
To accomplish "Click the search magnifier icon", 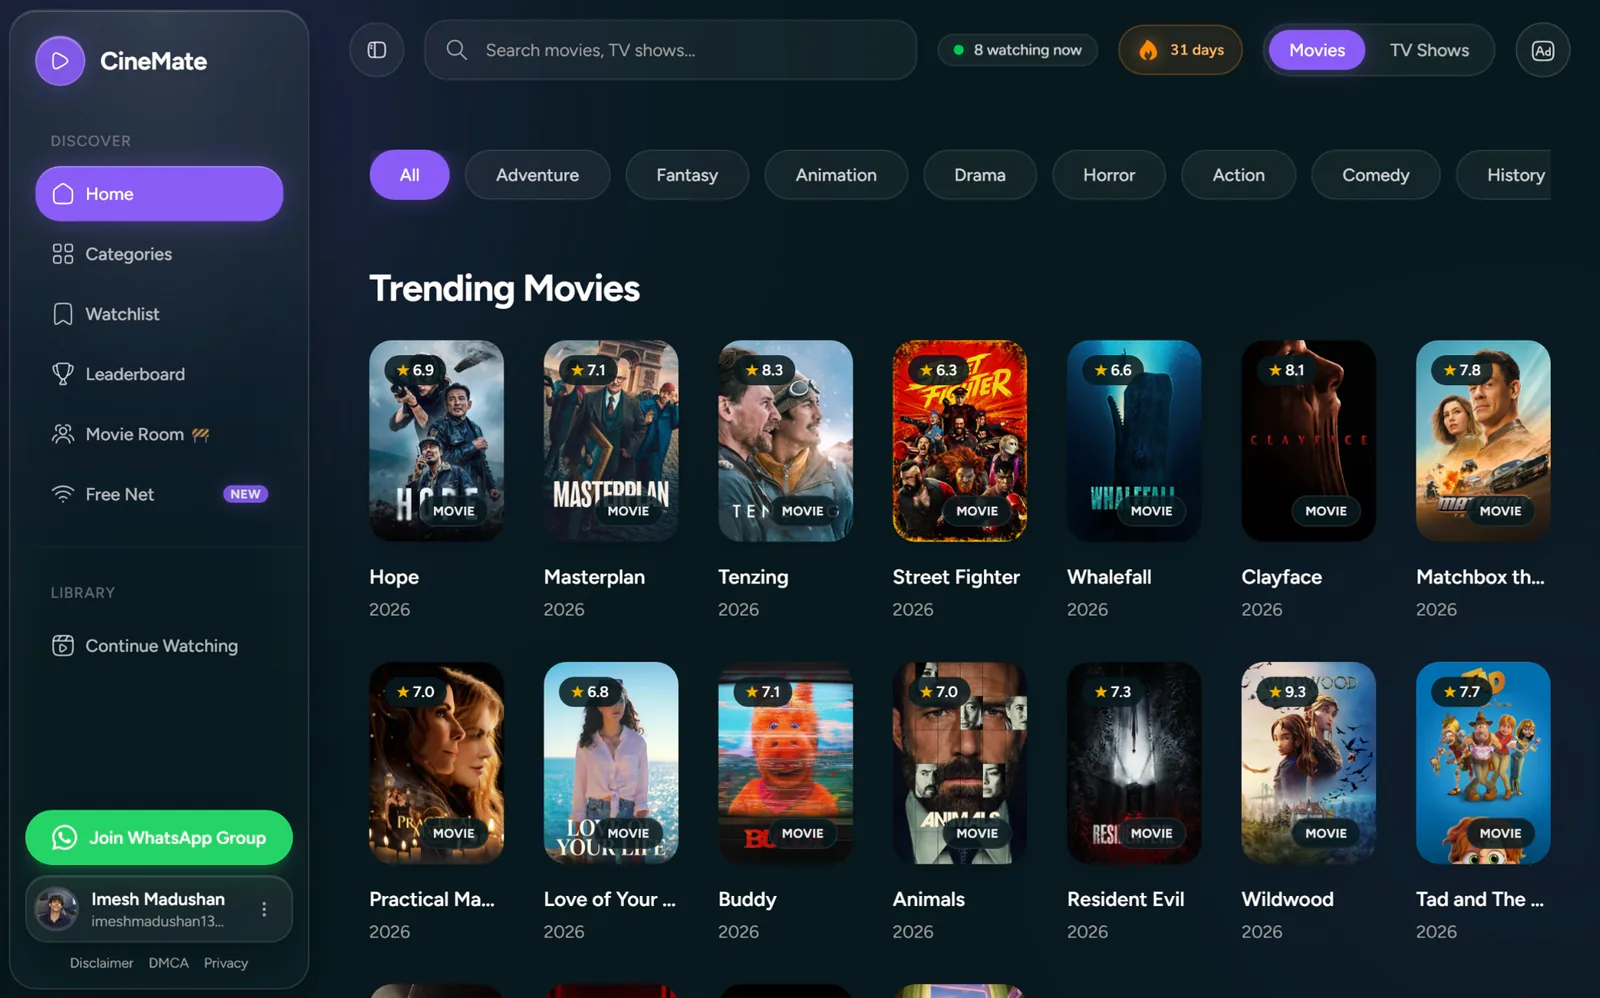I will (x=457, y=50).
